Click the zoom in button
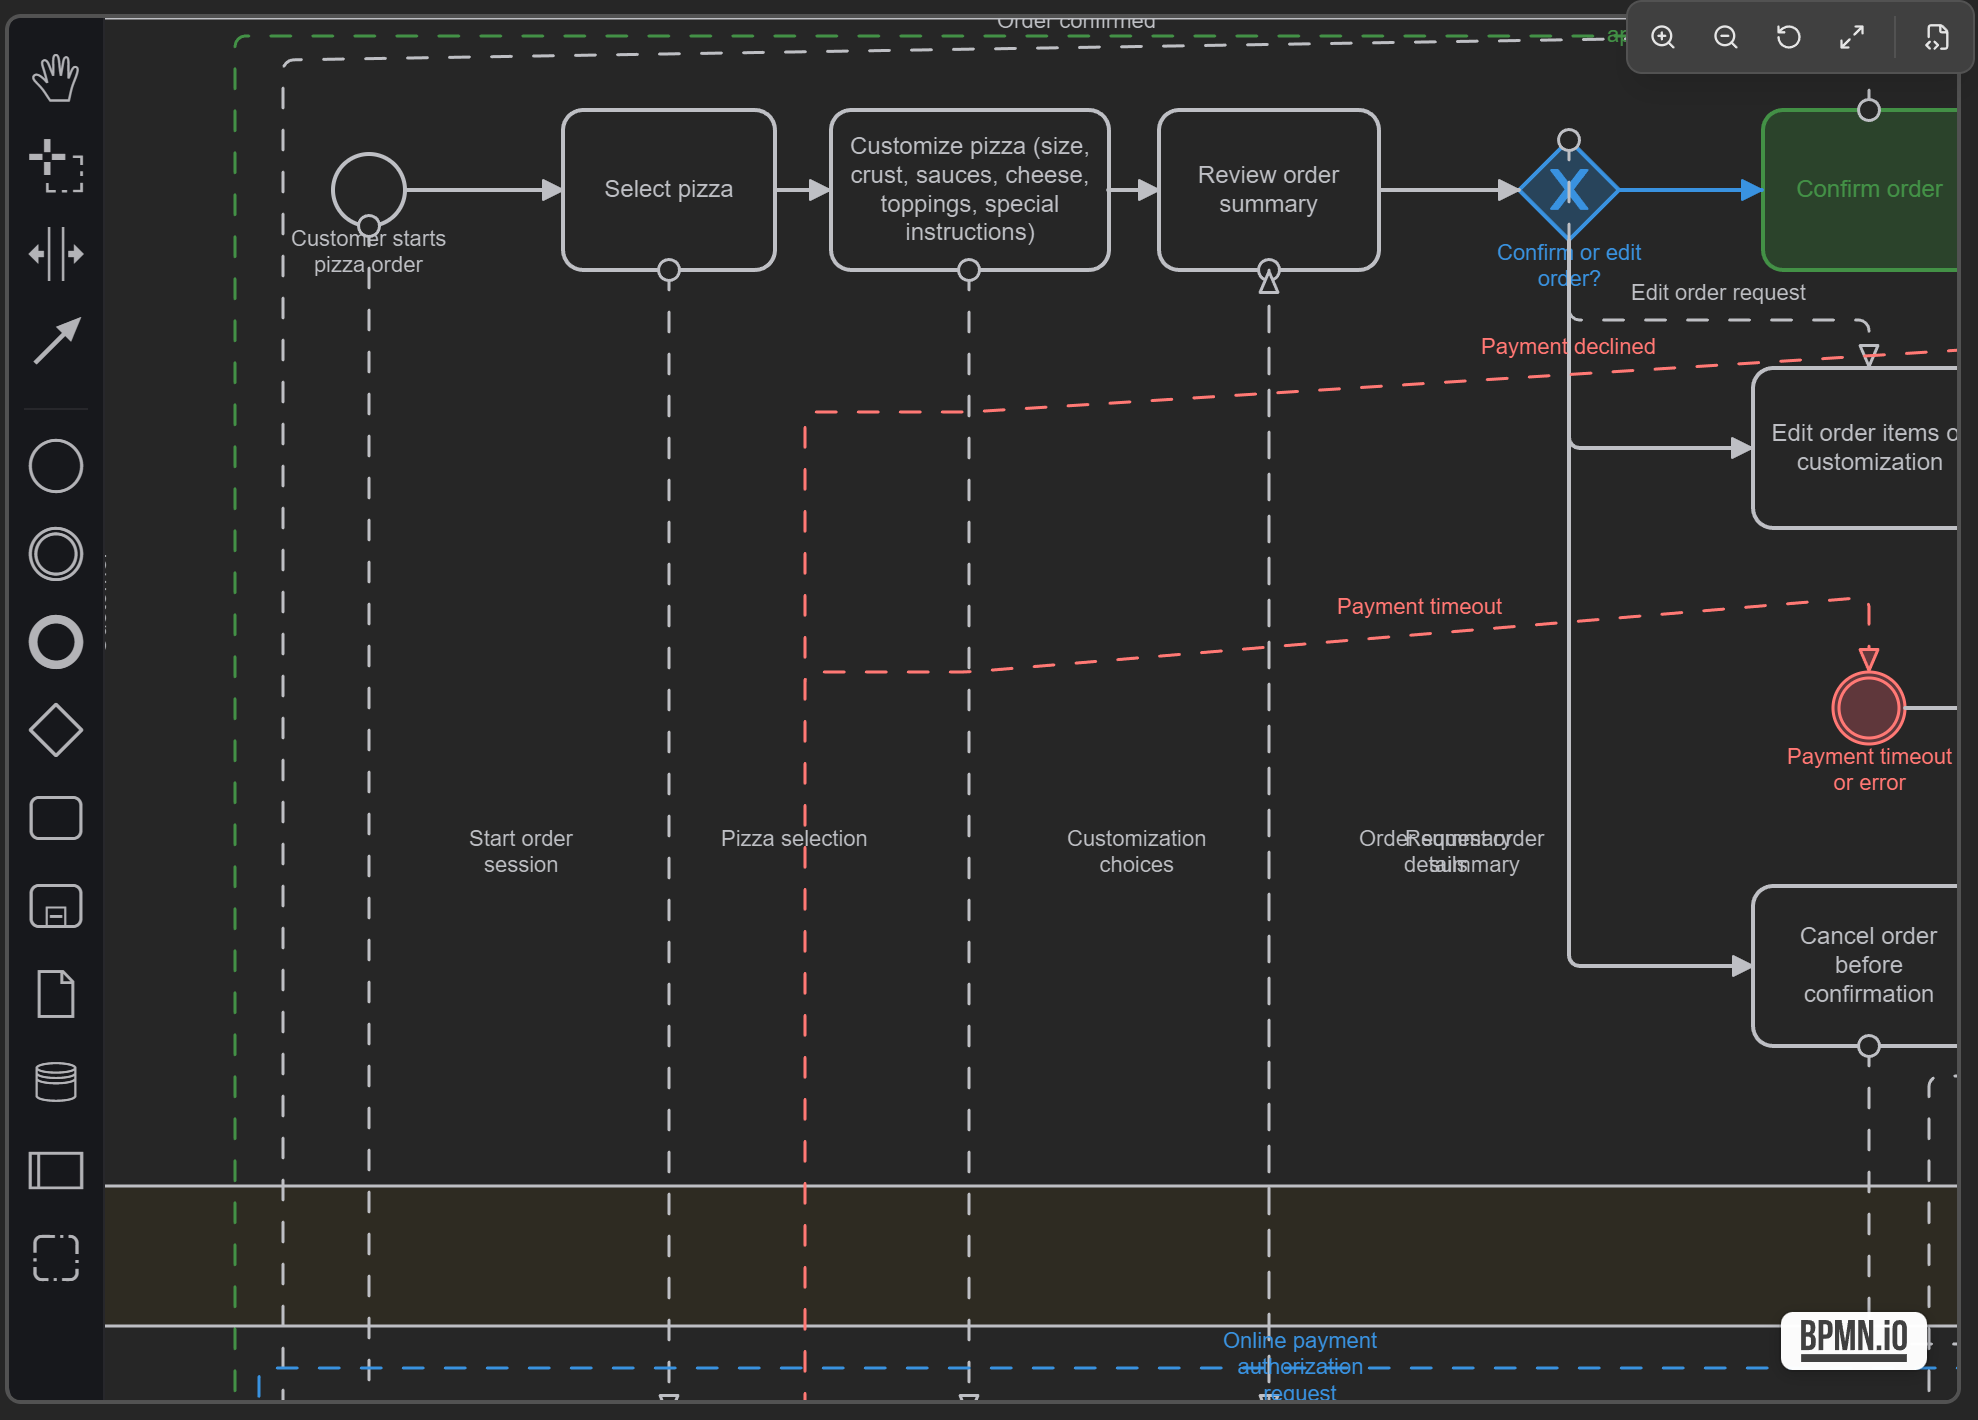1978x1420 pixels. click(1663, 38)
